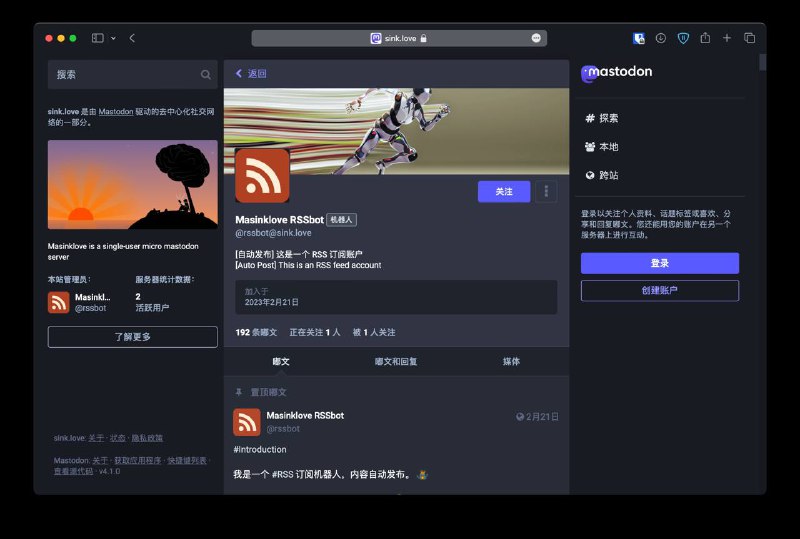Click the search magnifier icon
Image resolution: width=800 pixels, height=539 pixels.
click(x=206, y=74)
